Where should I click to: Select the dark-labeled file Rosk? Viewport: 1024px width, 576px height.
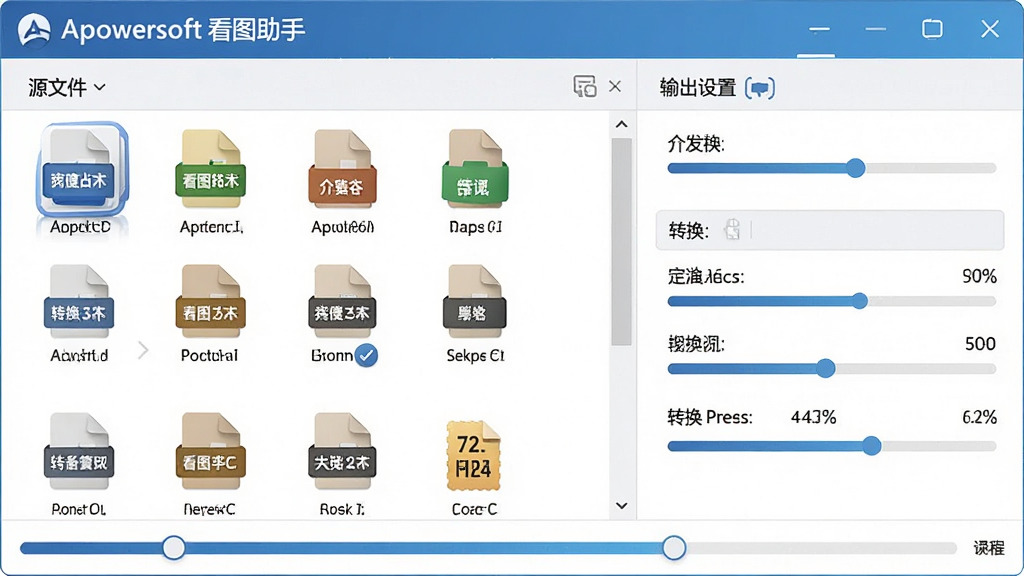tap(342, 462)
